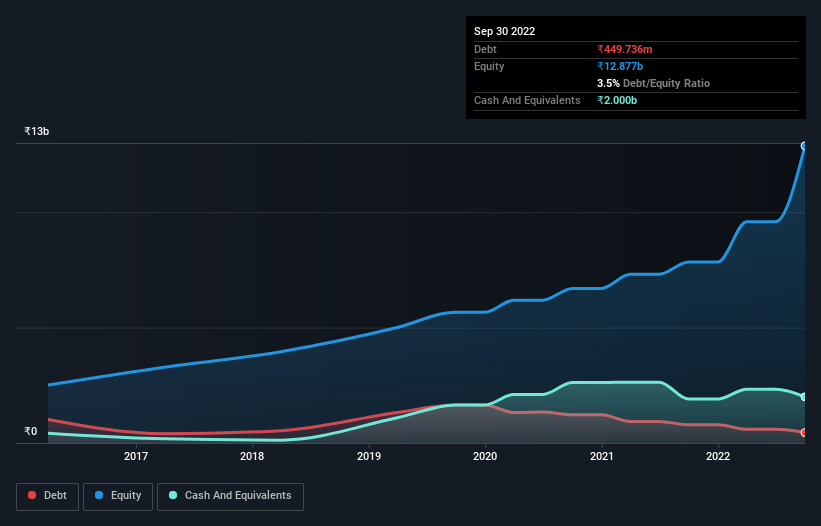The width and height of the screenshot is (821, 526).
Task: Toggle the Debt legend button
Action: click(x=47, y=496)
